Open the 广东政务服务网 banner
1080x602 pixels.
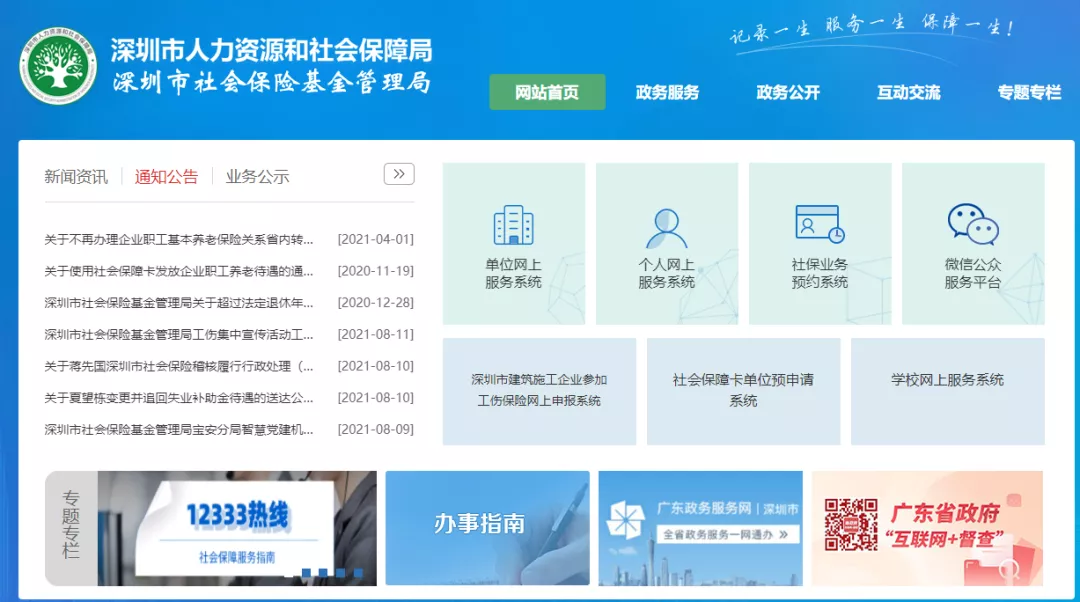pos(700,528)
